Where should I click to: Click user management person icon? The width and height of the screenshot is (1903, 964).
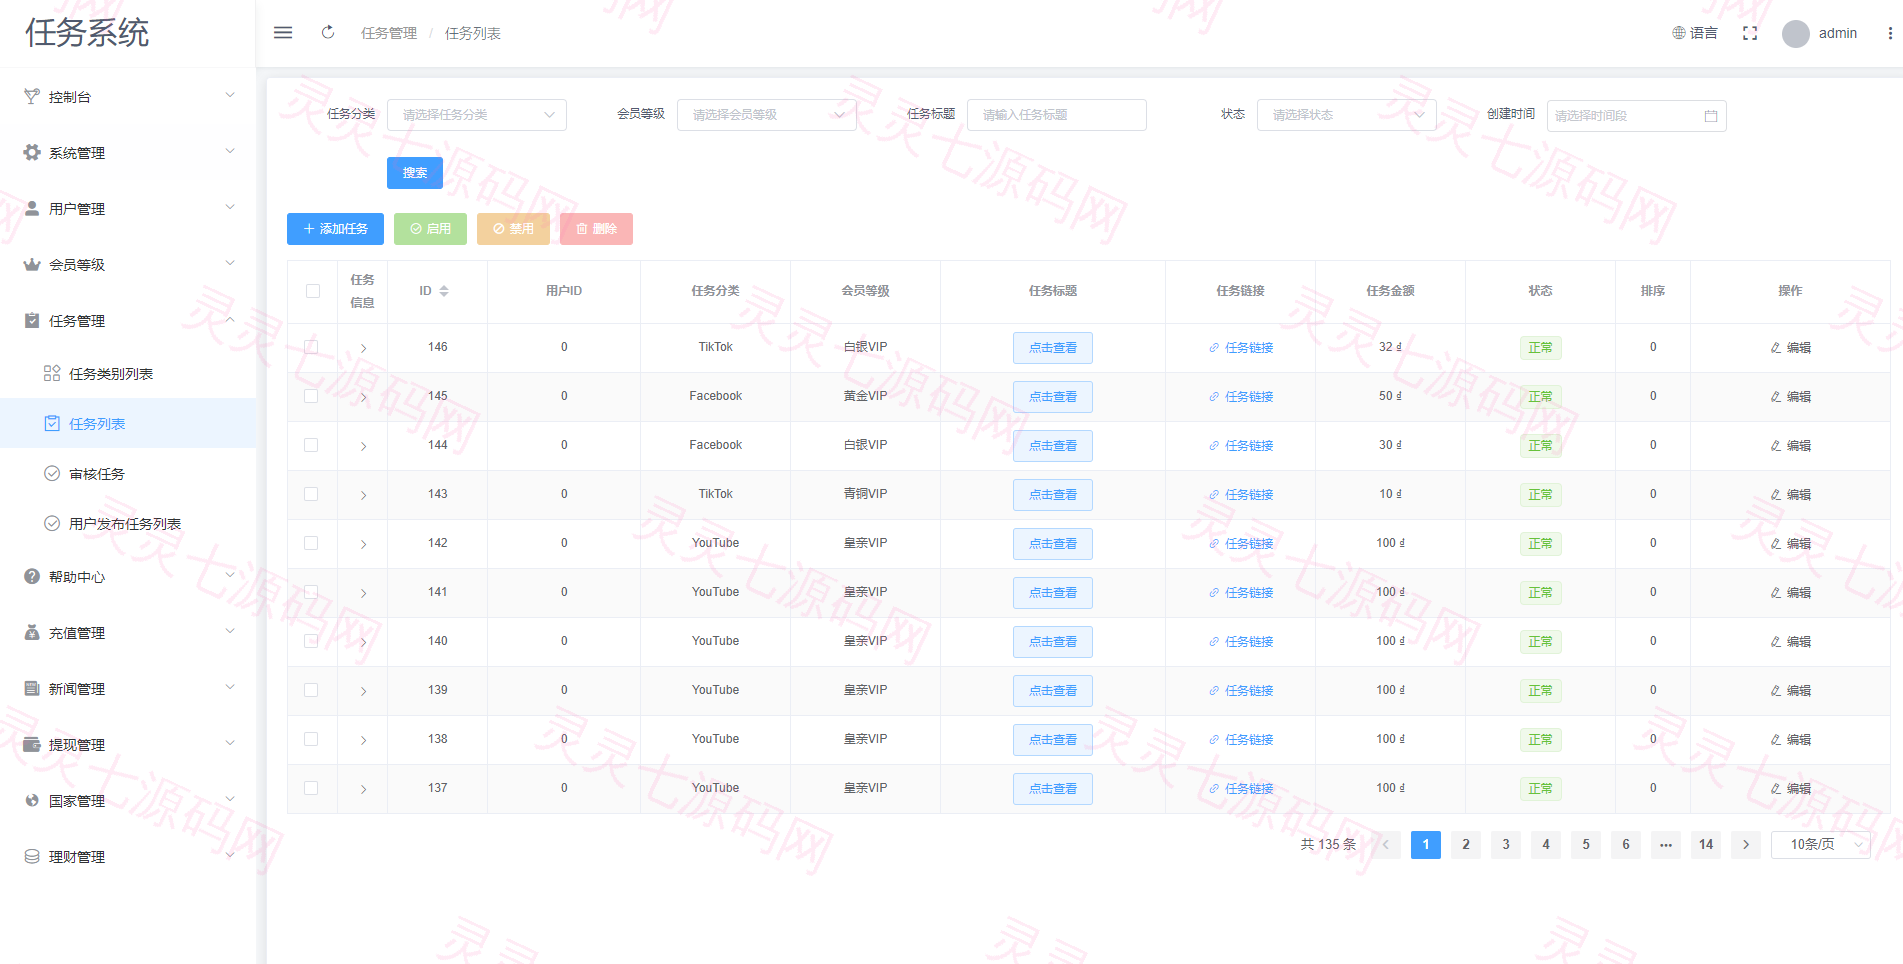coord(32,209)
